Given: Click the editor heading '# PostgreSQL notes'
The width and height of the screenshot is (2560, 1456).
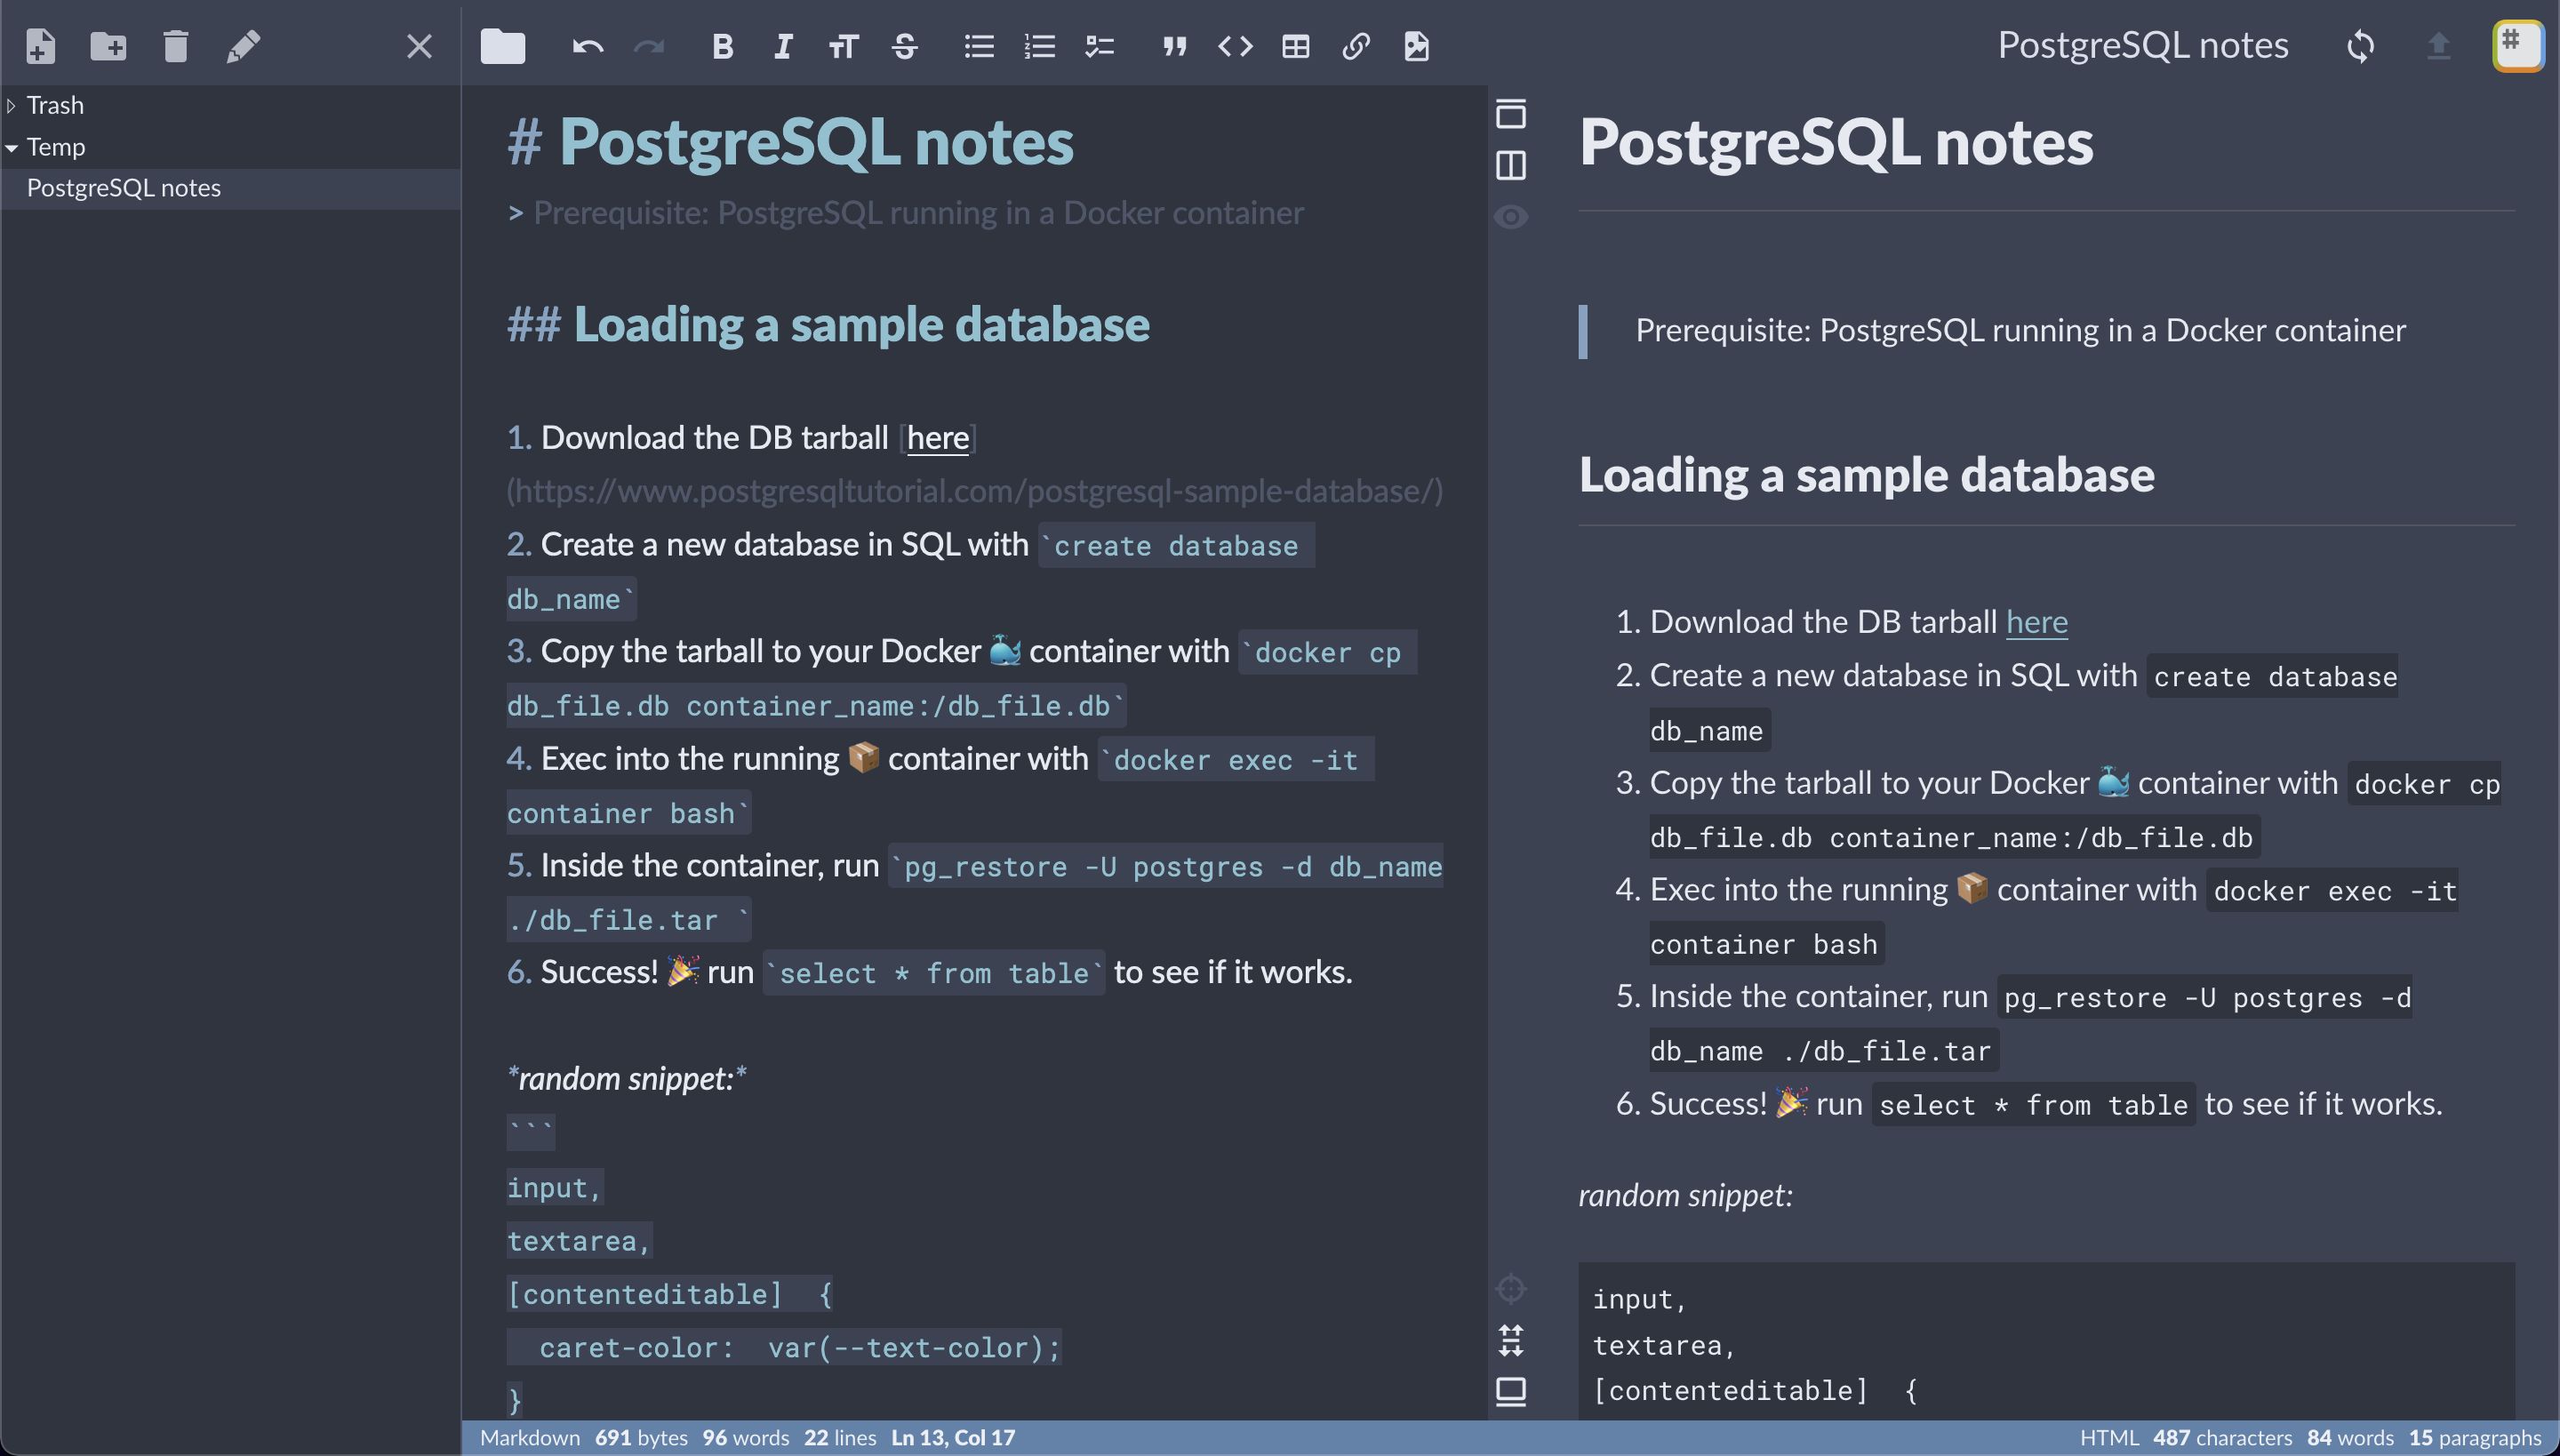Looking at the screenshot, I should [790, 141].
